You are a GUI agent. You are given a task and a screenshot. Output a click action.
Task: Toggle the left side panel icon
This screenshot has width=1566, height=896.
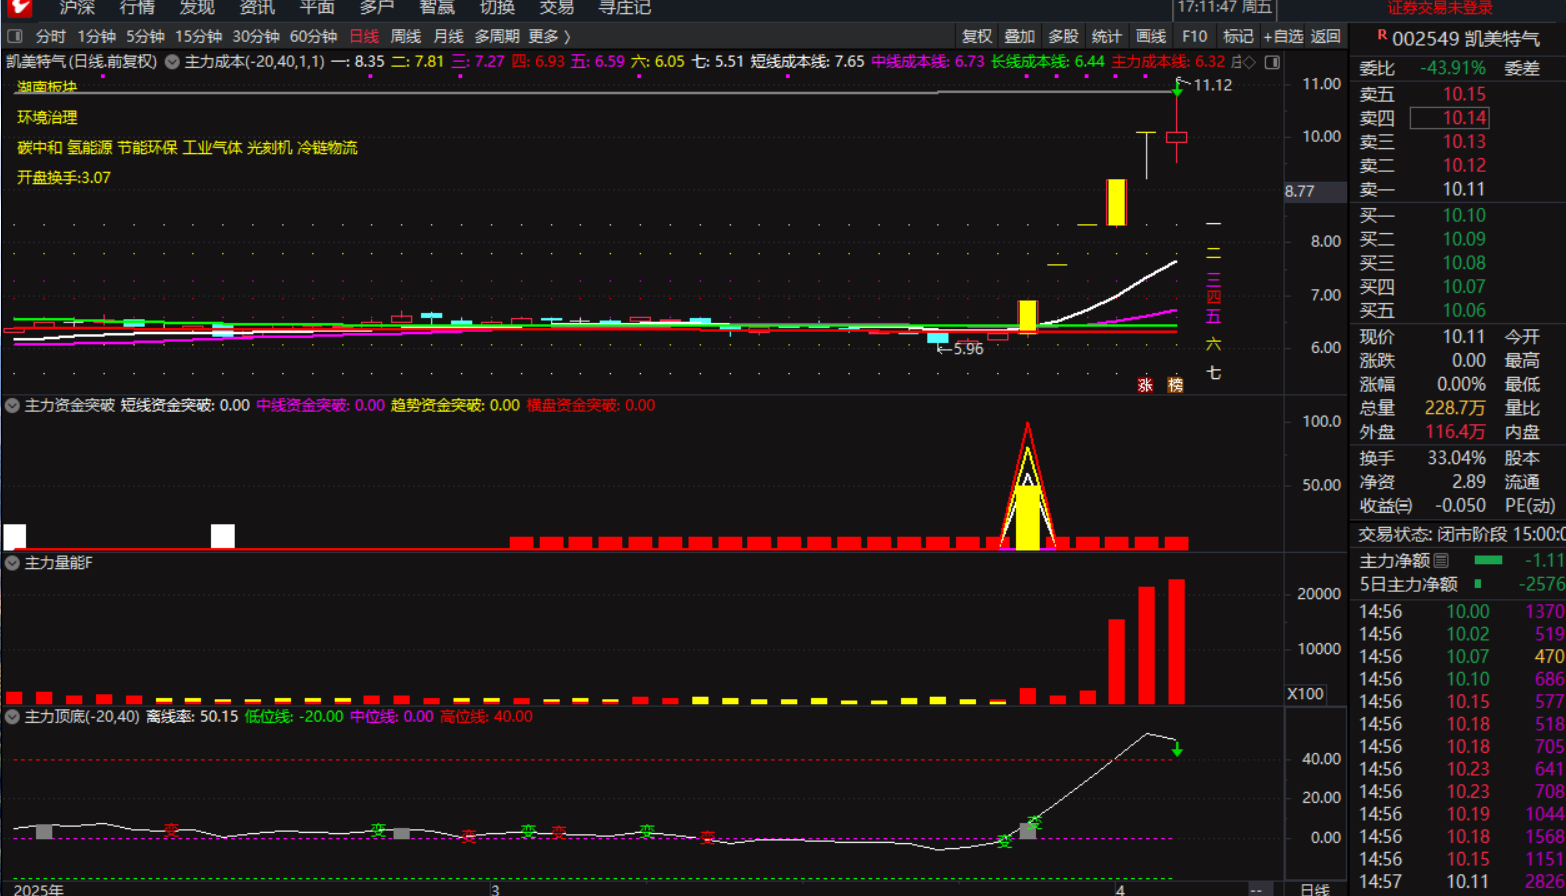[14, 37]
